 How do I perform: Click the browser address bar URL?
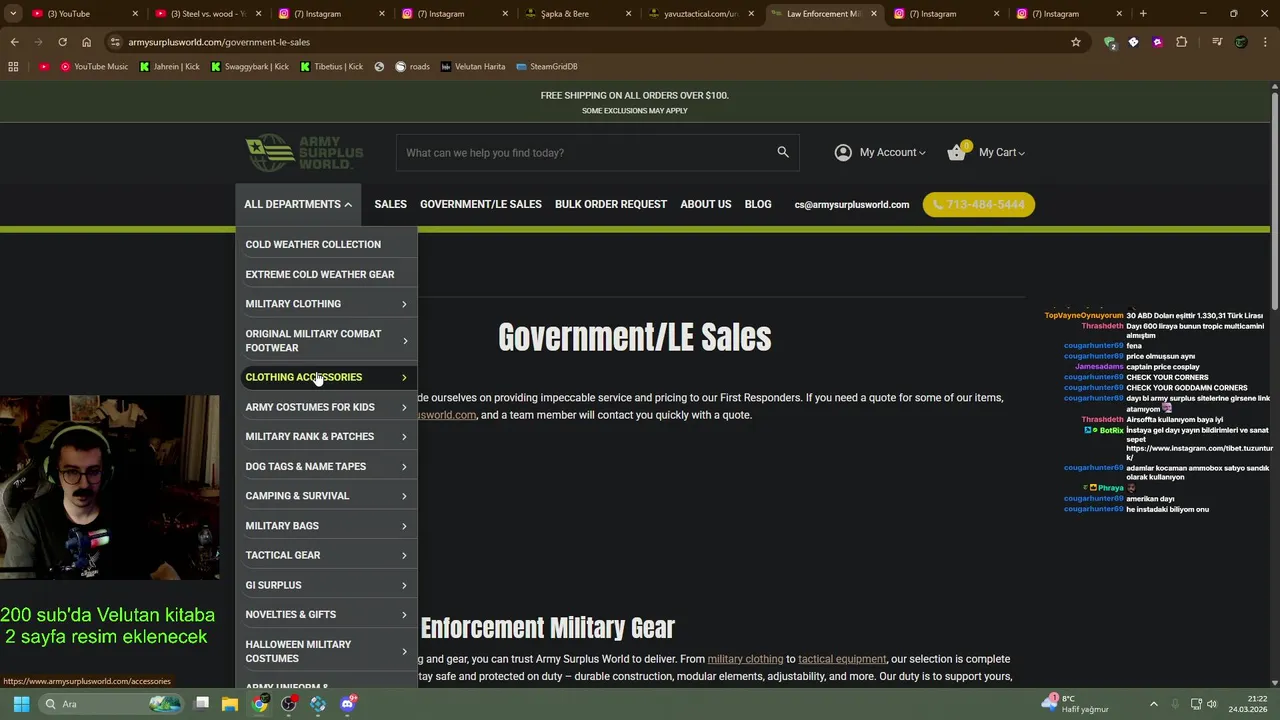[218, 42]
